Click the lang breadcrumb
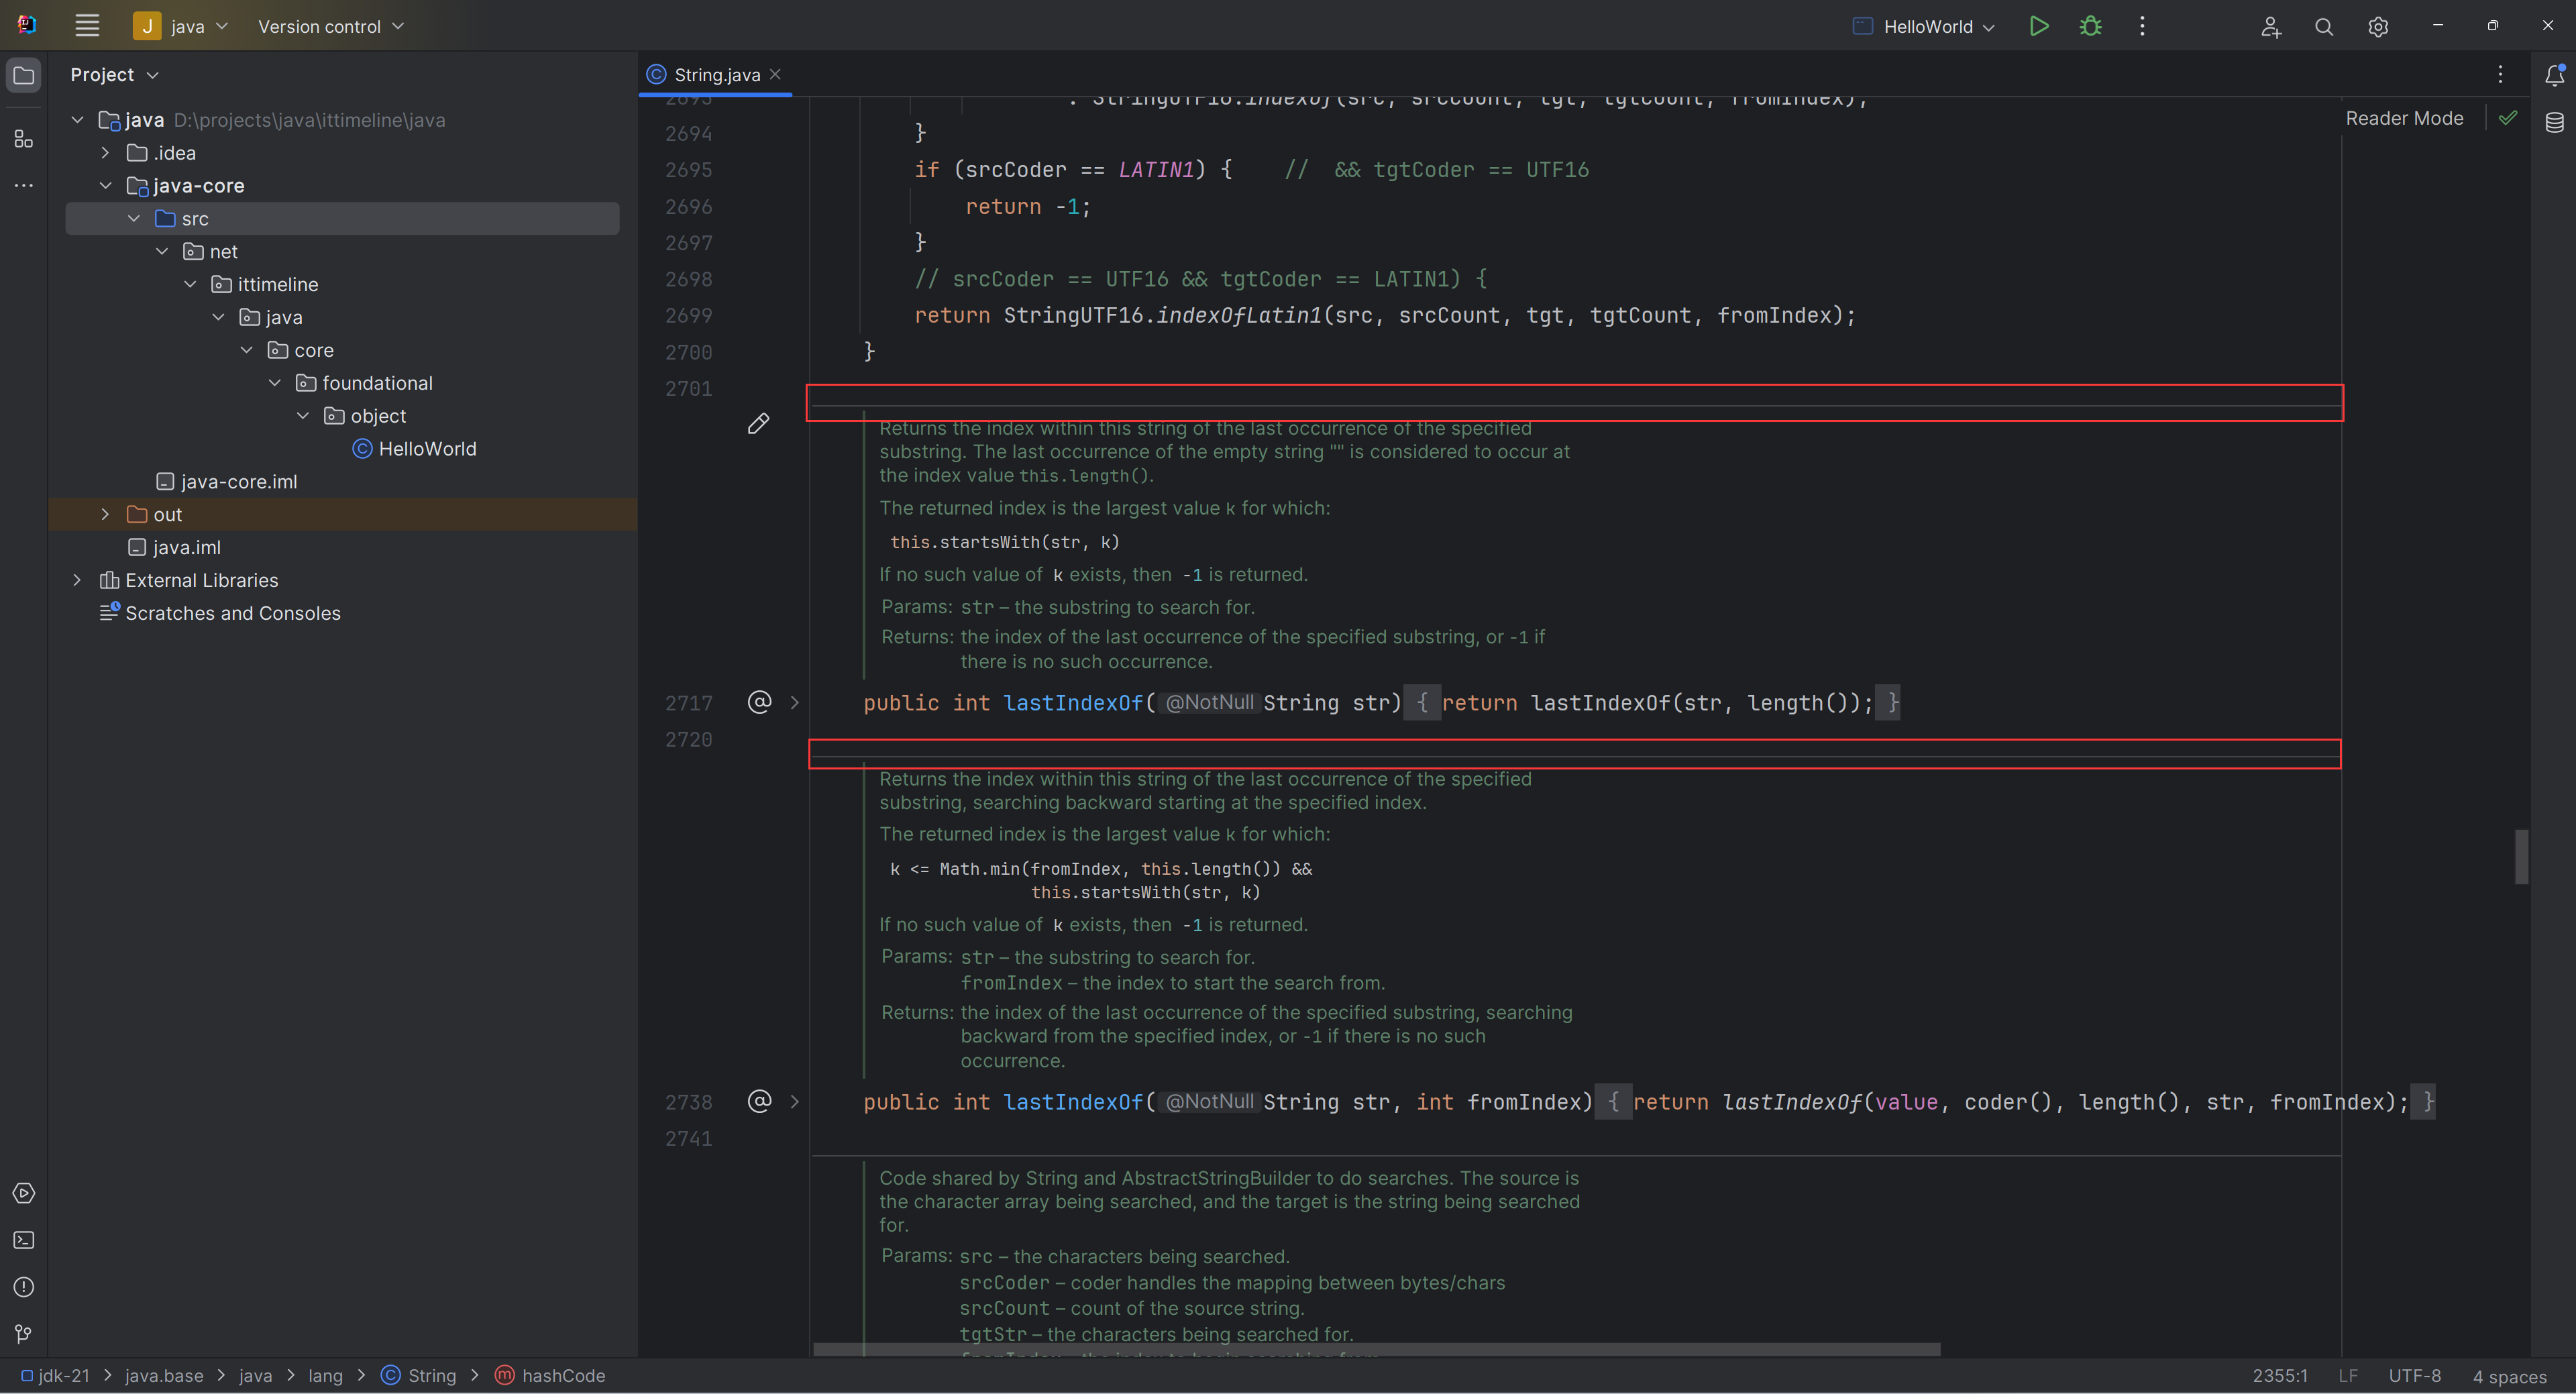 325,1375
